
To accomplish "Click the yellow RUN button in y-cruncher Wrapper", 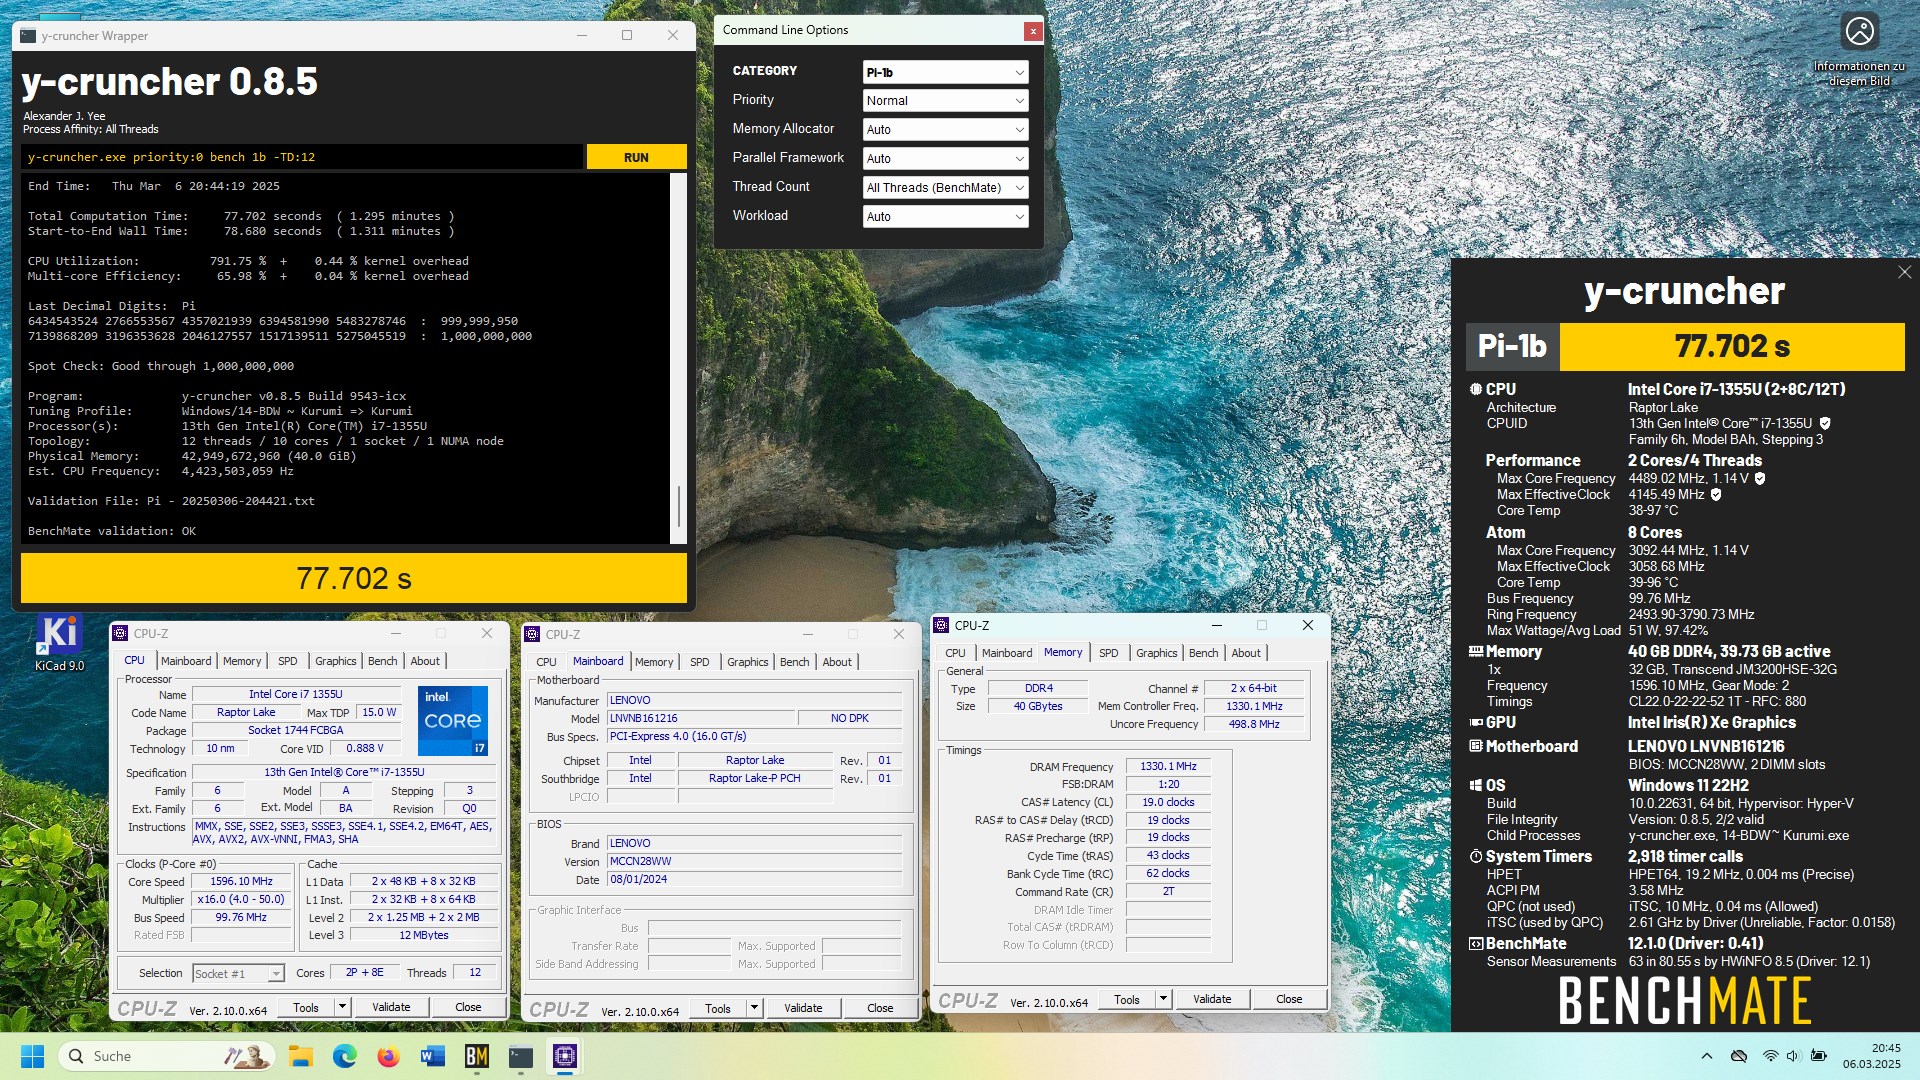I will [x=636, y=157].
